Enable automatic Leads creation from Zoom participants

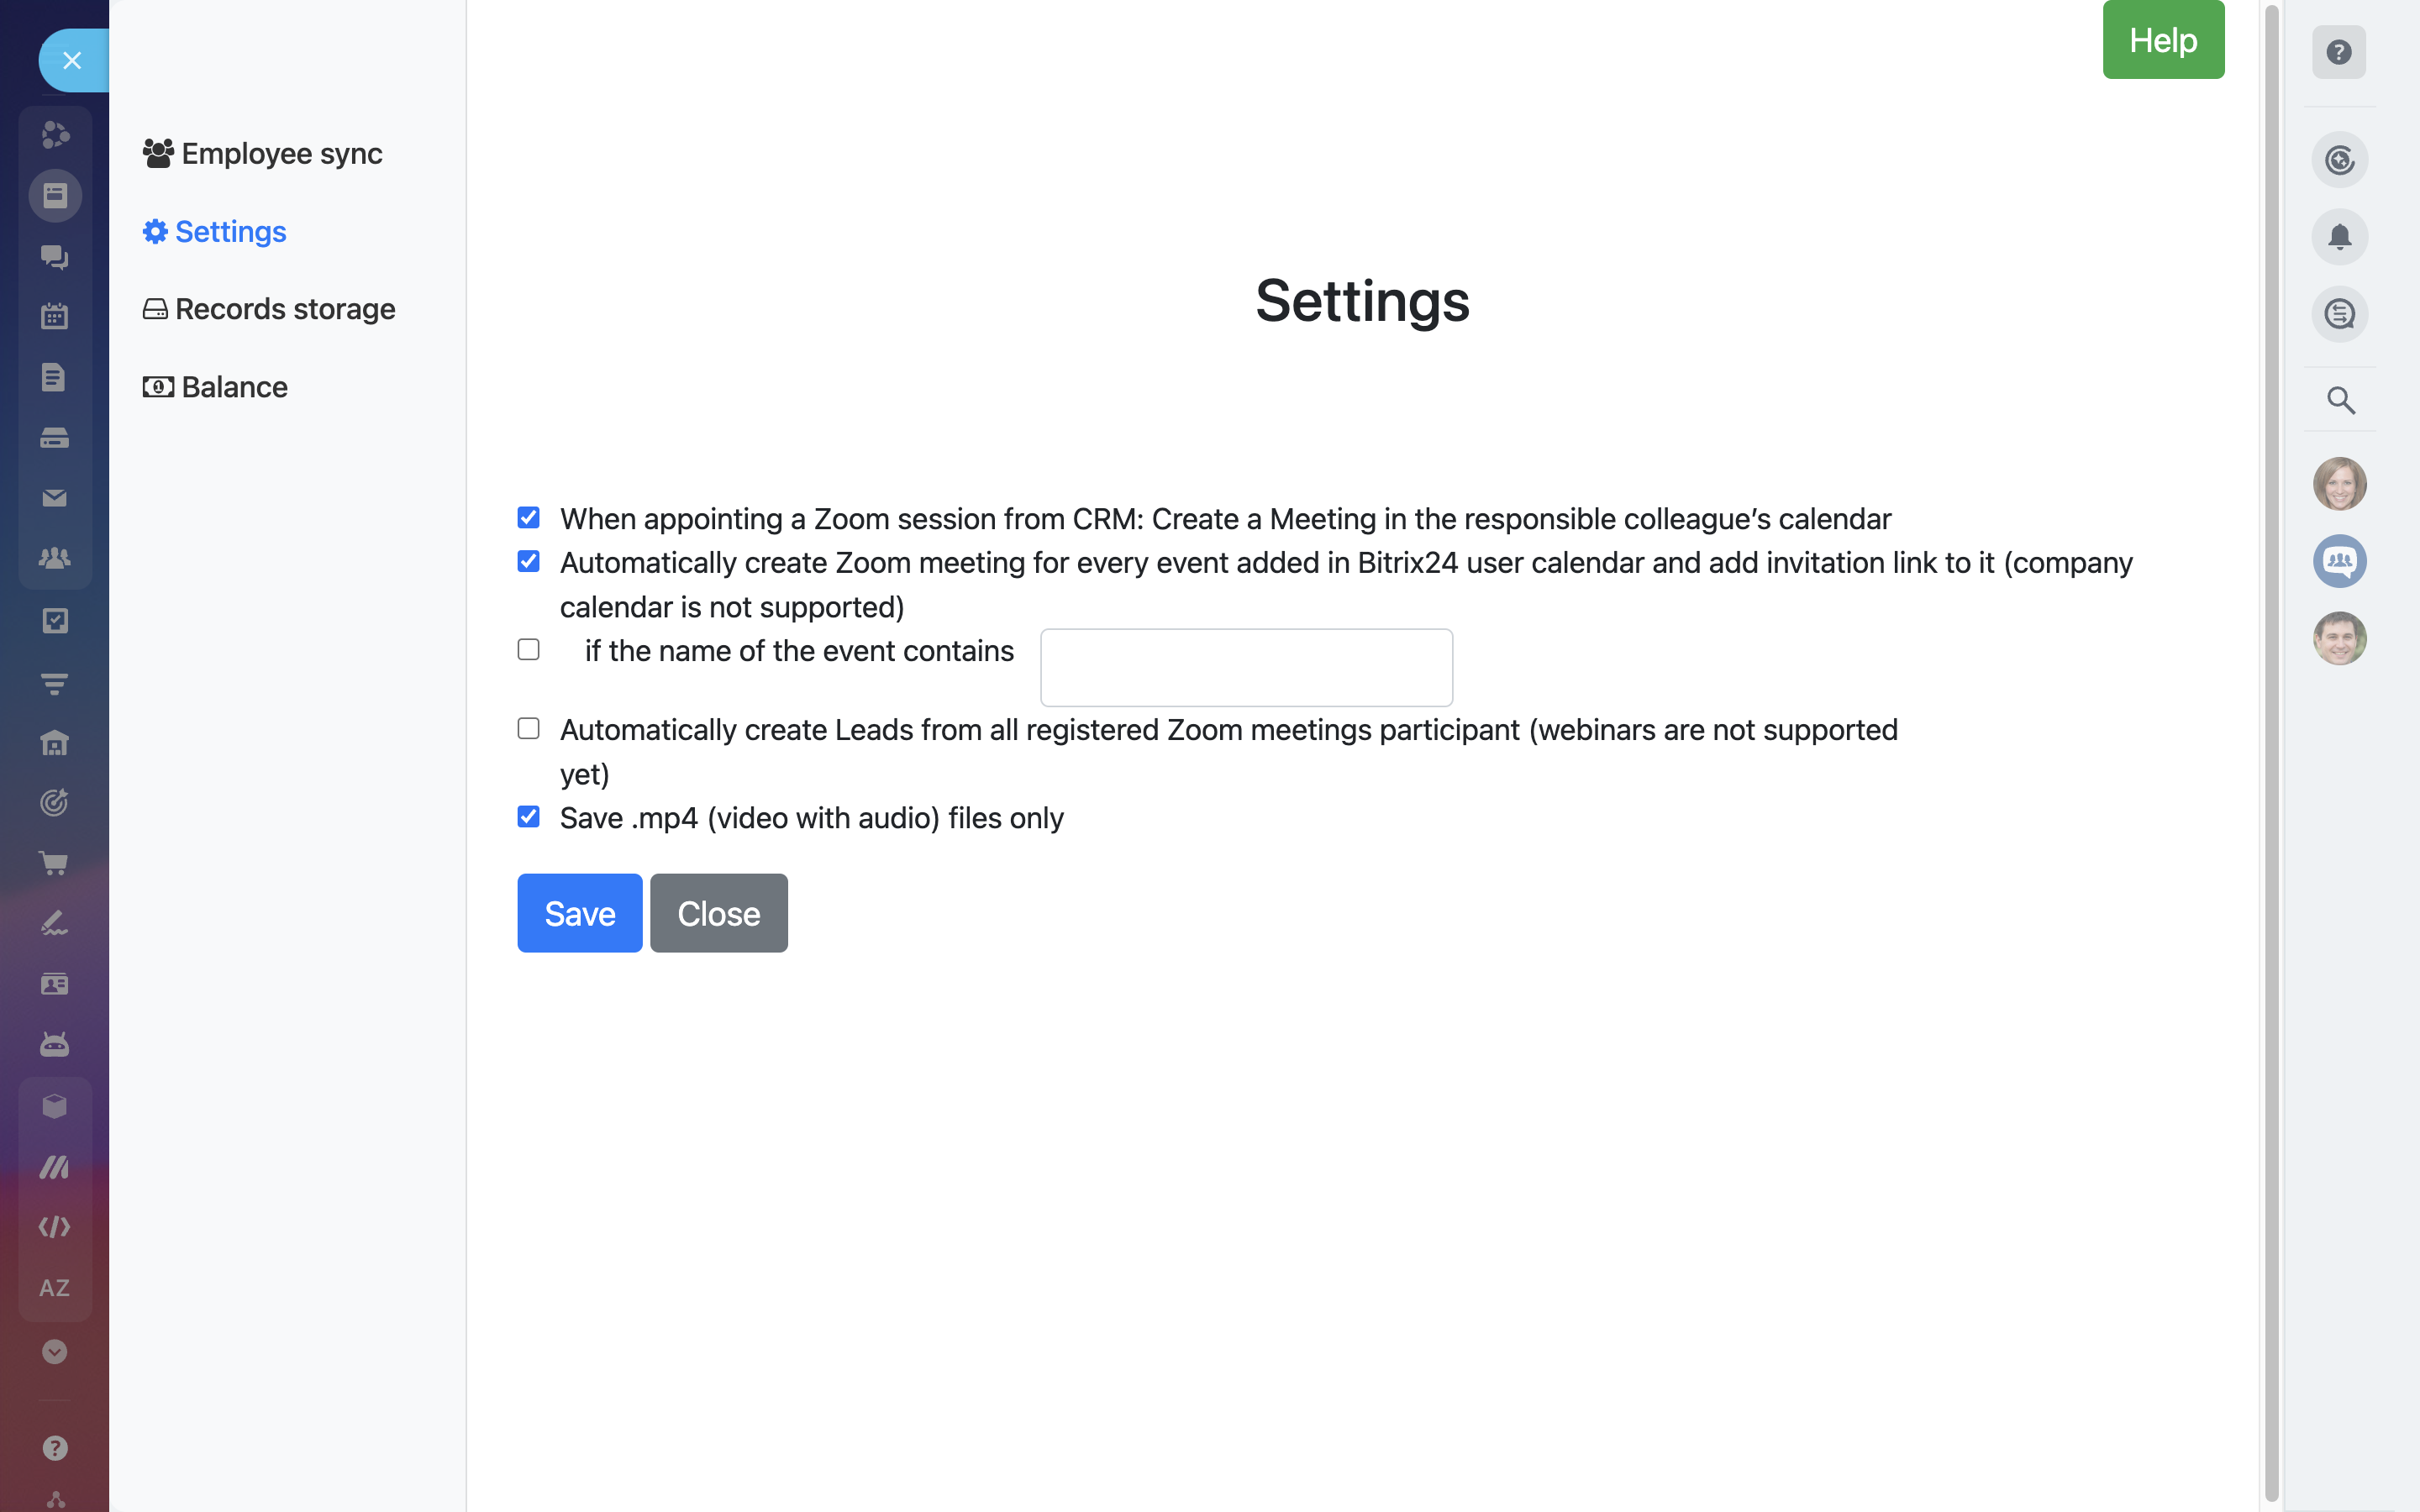(529, 729)
